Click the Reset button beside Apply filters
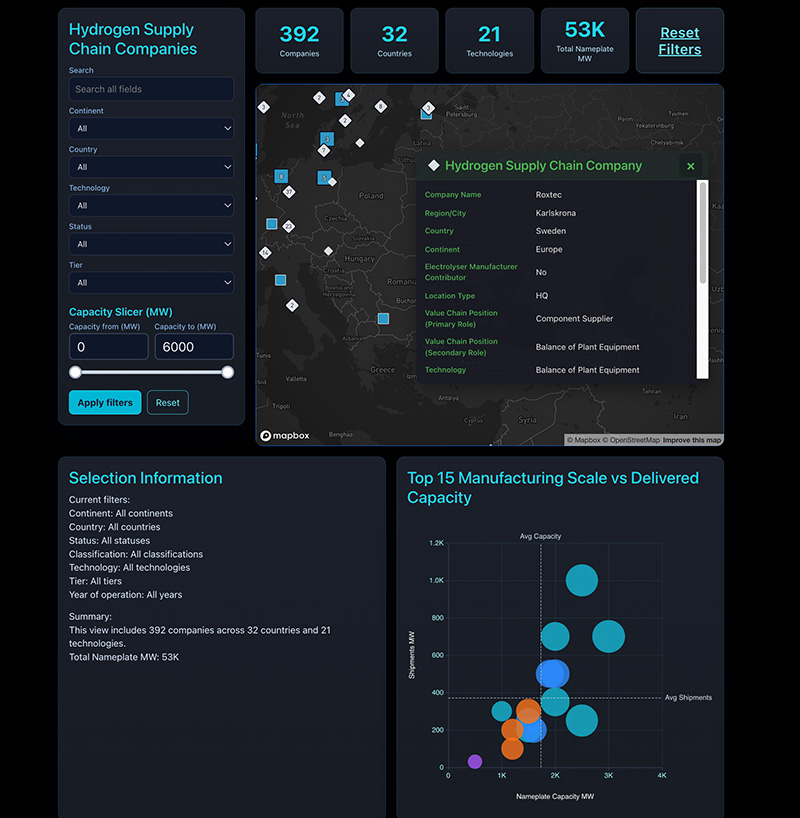This screenshot has height=818, width=800. pos(168,403)
